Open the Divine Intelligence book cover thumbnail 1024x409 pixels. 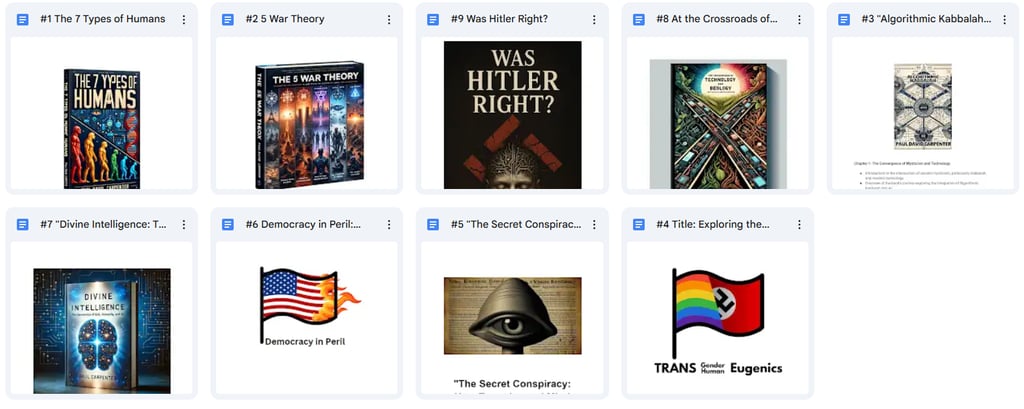coord(102,331)
